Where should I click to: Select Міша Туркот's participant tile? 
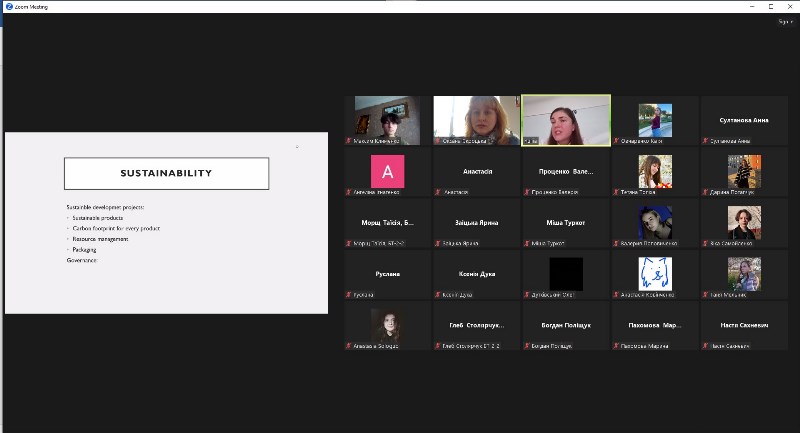point(566,222)
